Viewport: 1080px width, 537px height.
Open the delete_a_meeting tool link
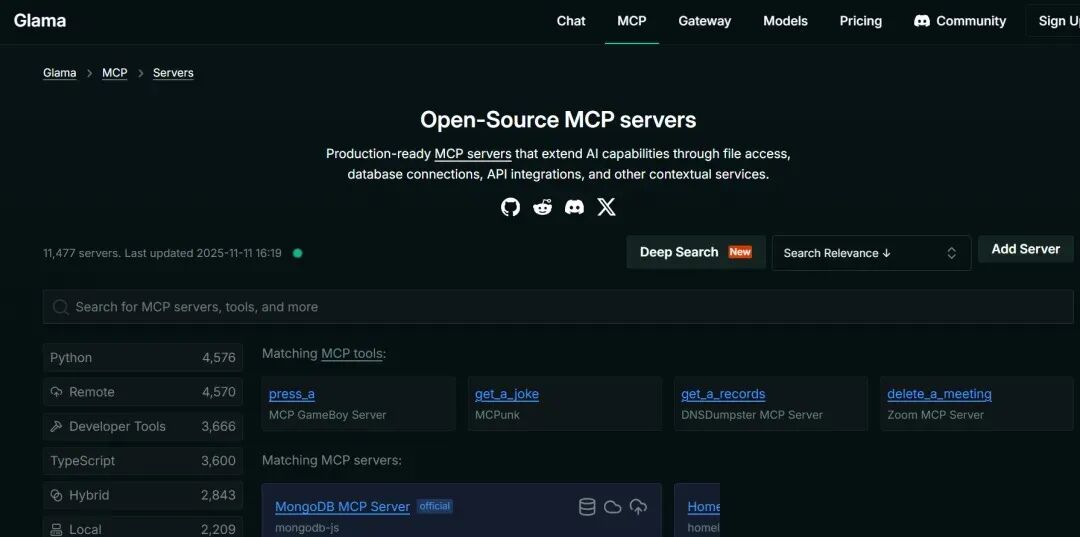point(939,394)
